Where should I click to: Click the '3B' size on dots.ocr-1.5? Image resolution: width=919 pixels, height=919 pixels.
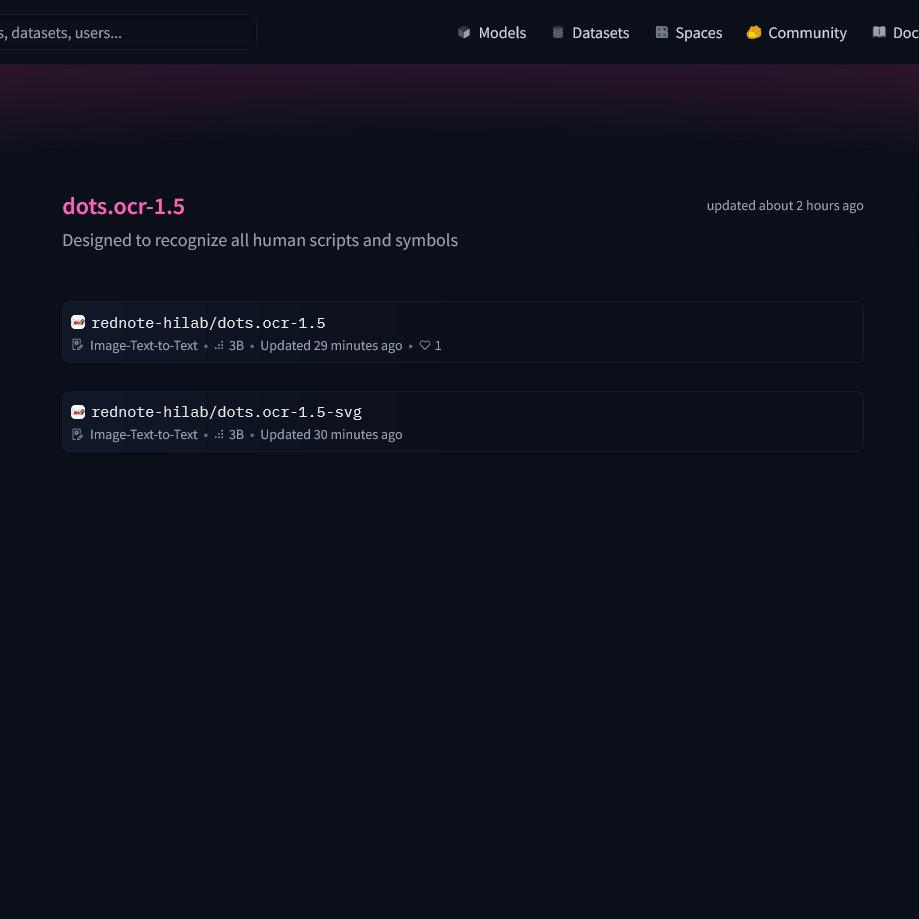pyautogui.click(x=236, y=346)
